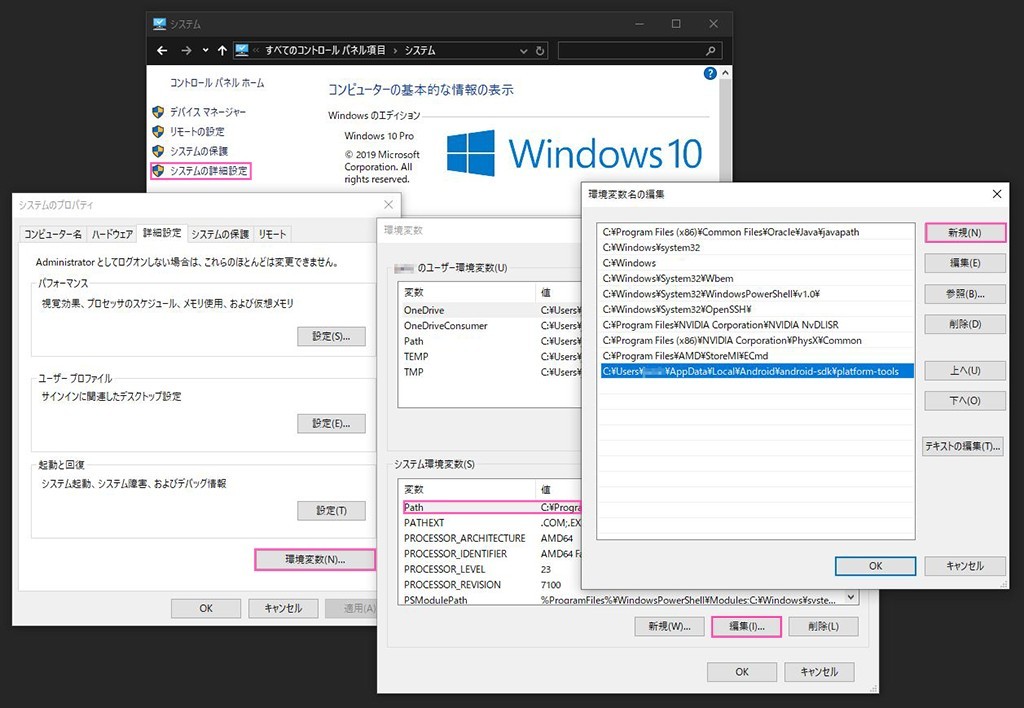Click the back arrow in System window
This screenshot has height=708, width=1024.
163,50
